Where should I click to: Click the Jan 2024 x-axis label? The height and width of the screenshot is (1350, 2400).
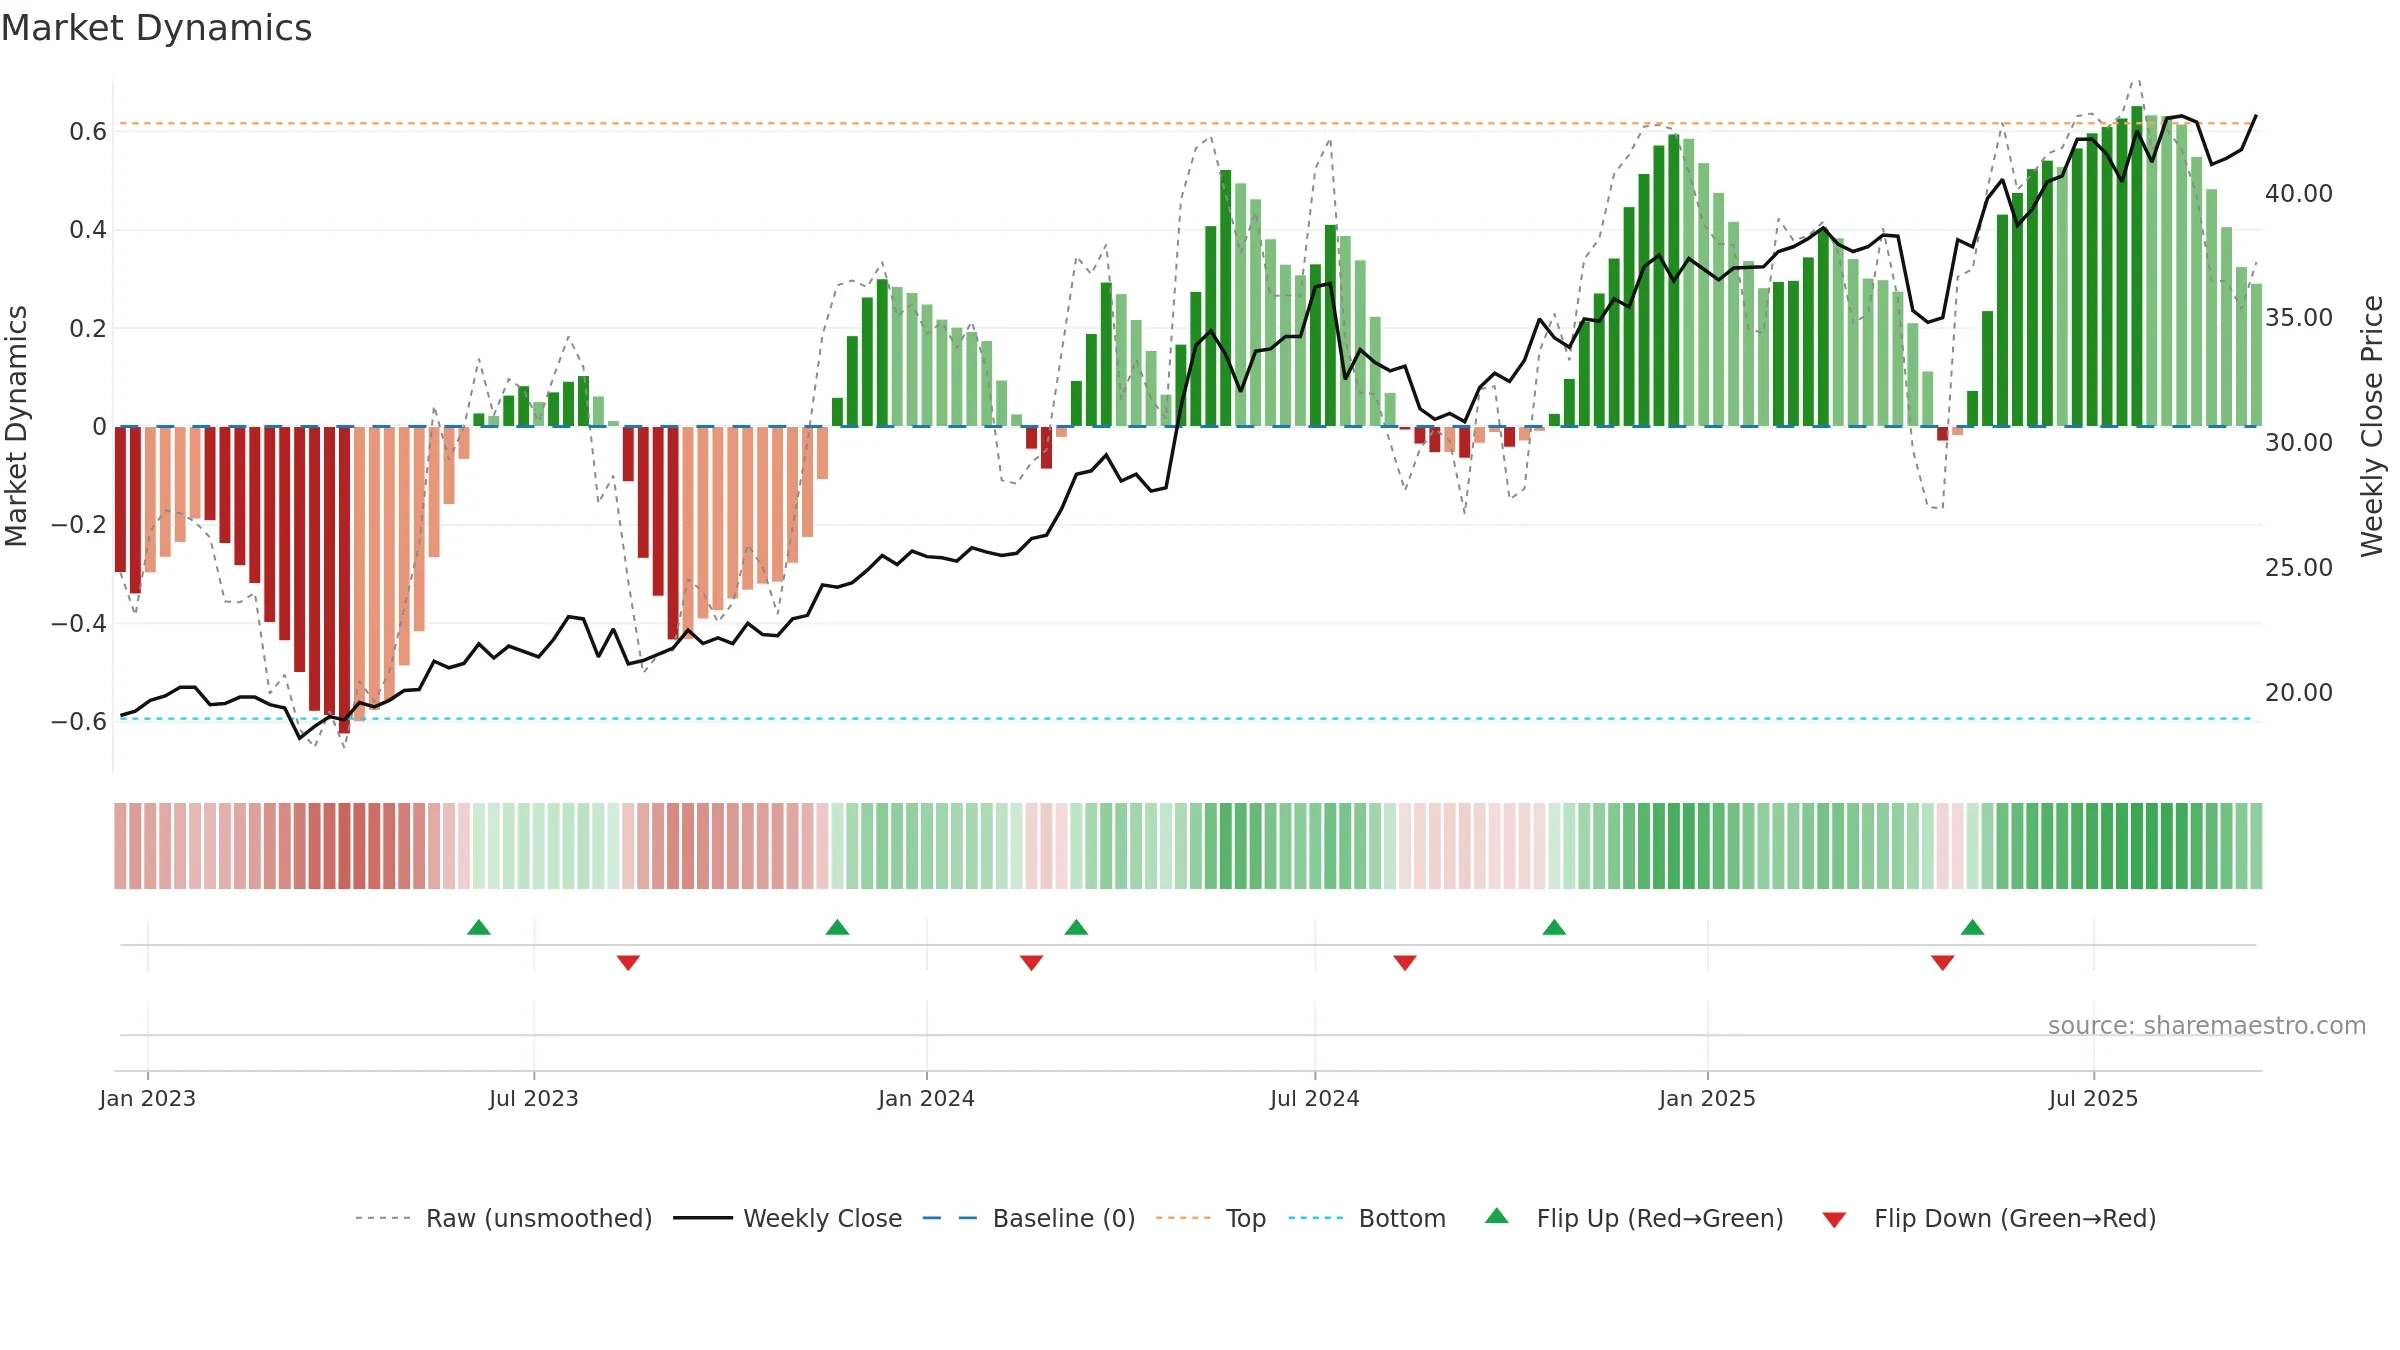pos(926,1098)
